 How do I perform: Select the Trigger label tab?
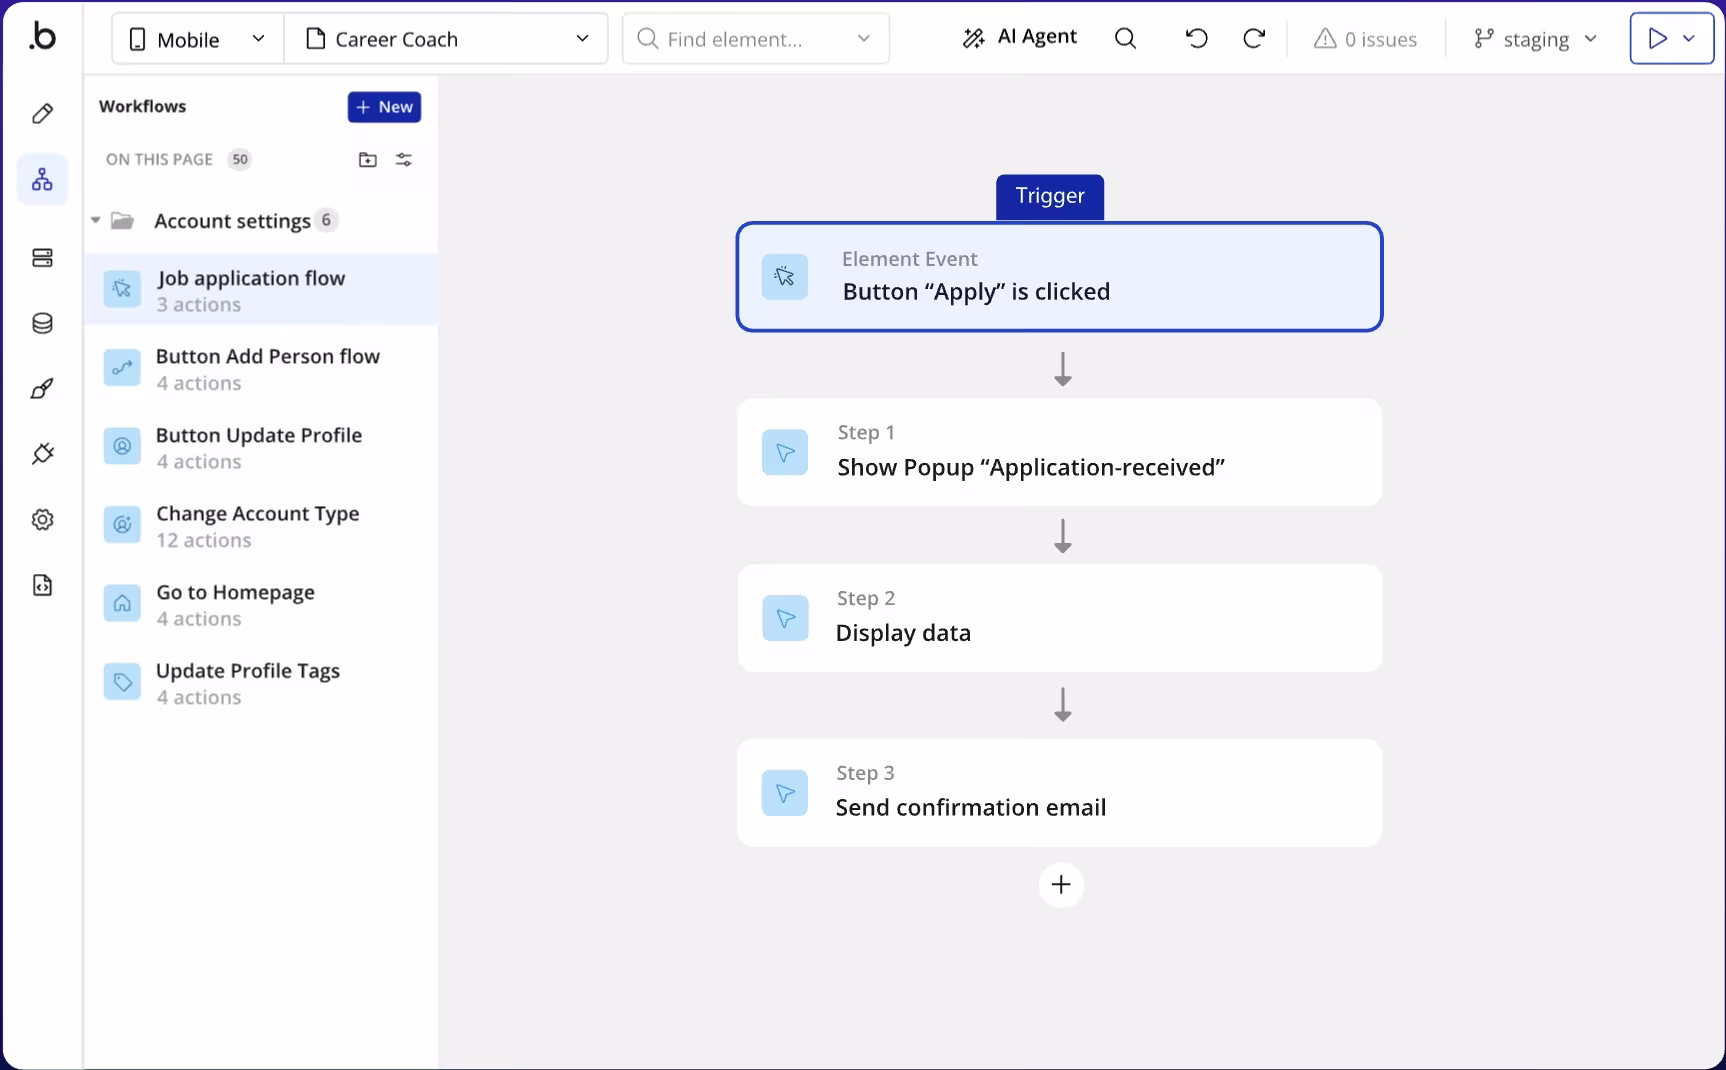(1050, 196)
